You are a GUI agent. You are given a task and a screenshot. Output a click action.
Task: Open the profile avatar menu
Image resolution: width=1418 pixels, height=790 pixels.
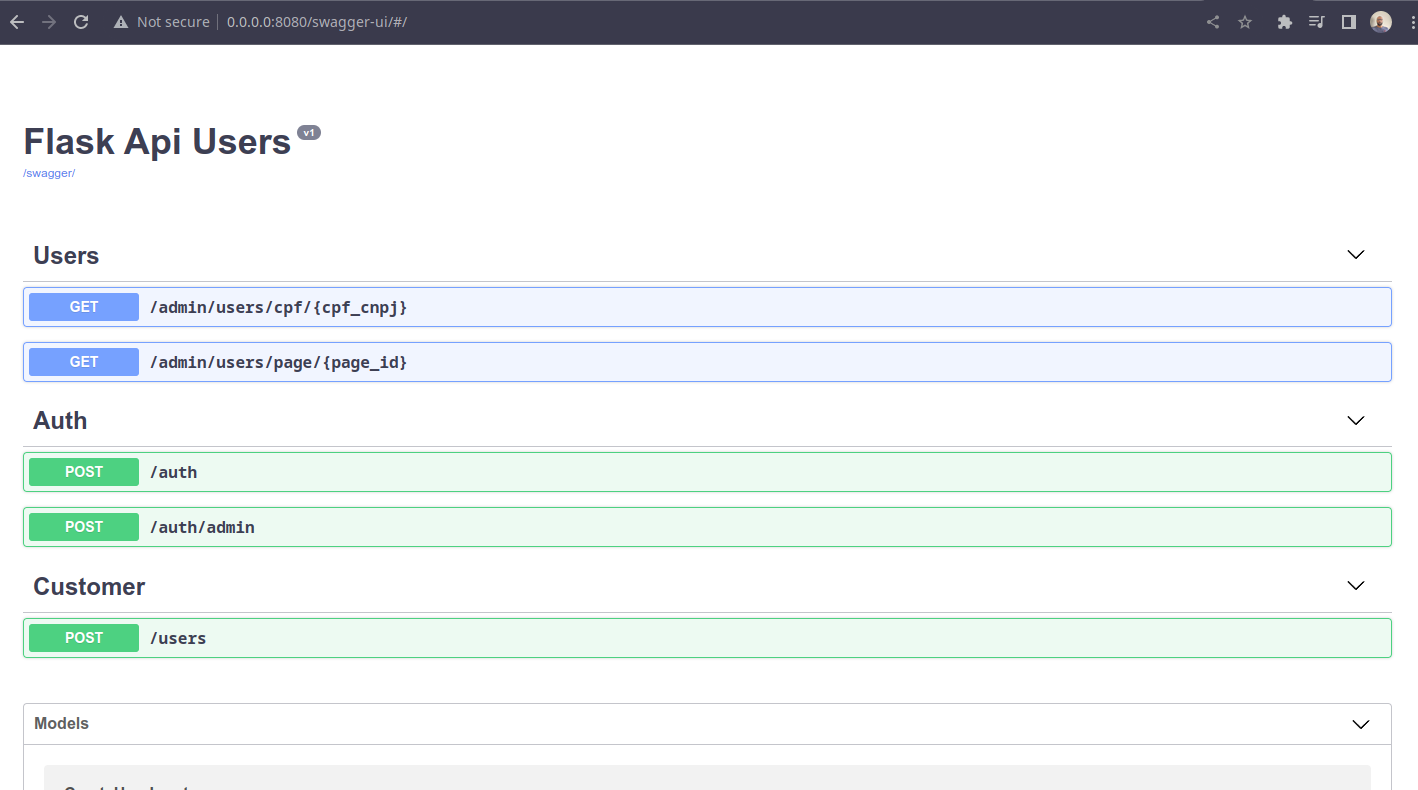tap(1381, 22)
